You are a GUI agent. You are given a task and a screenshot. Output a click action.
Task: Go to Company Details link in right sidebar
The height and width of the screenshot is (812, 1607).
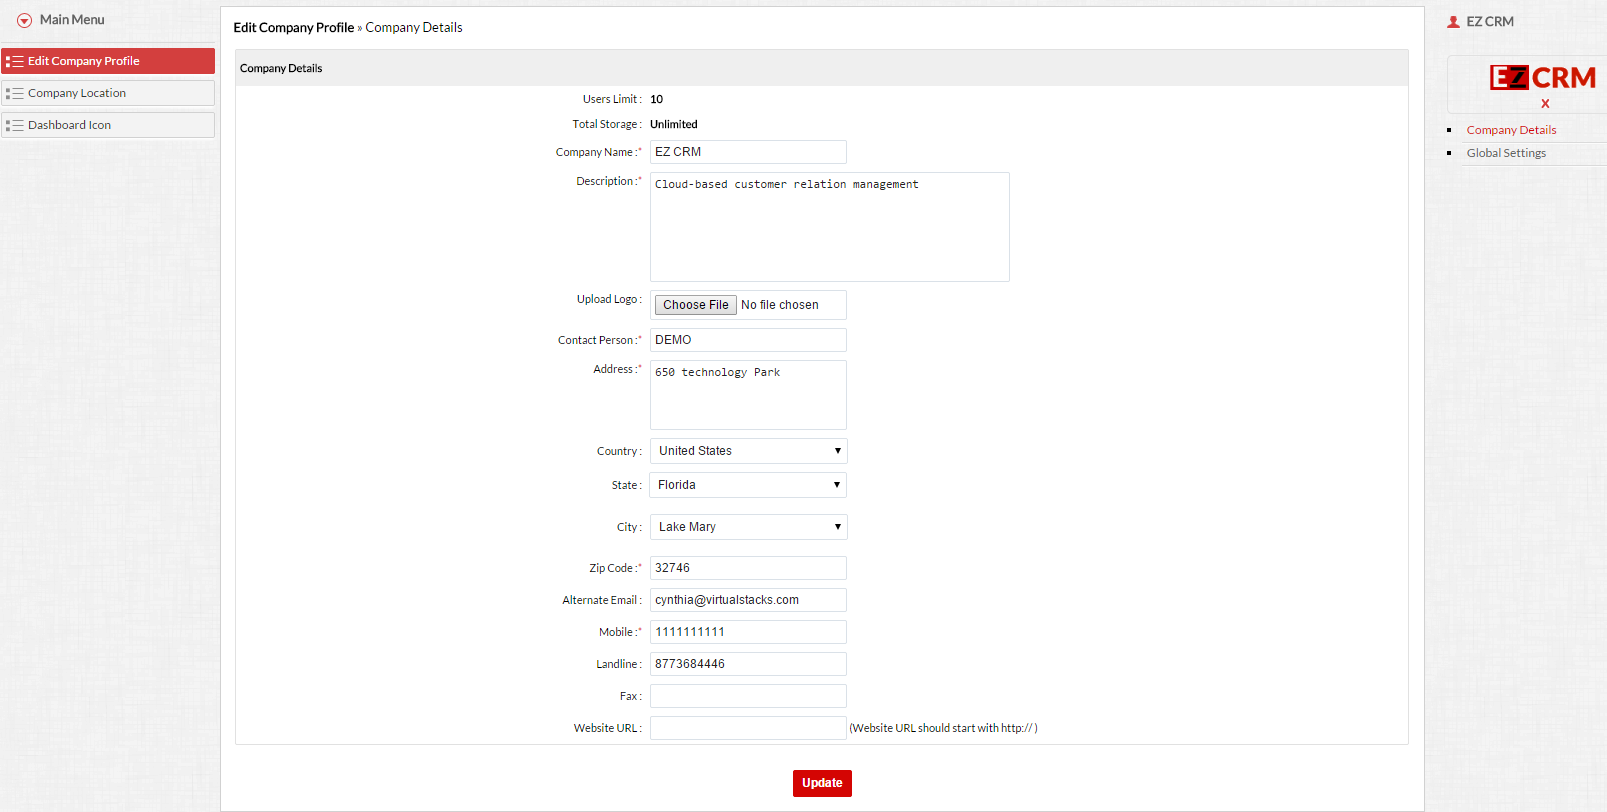click(x=1511, y=130)
